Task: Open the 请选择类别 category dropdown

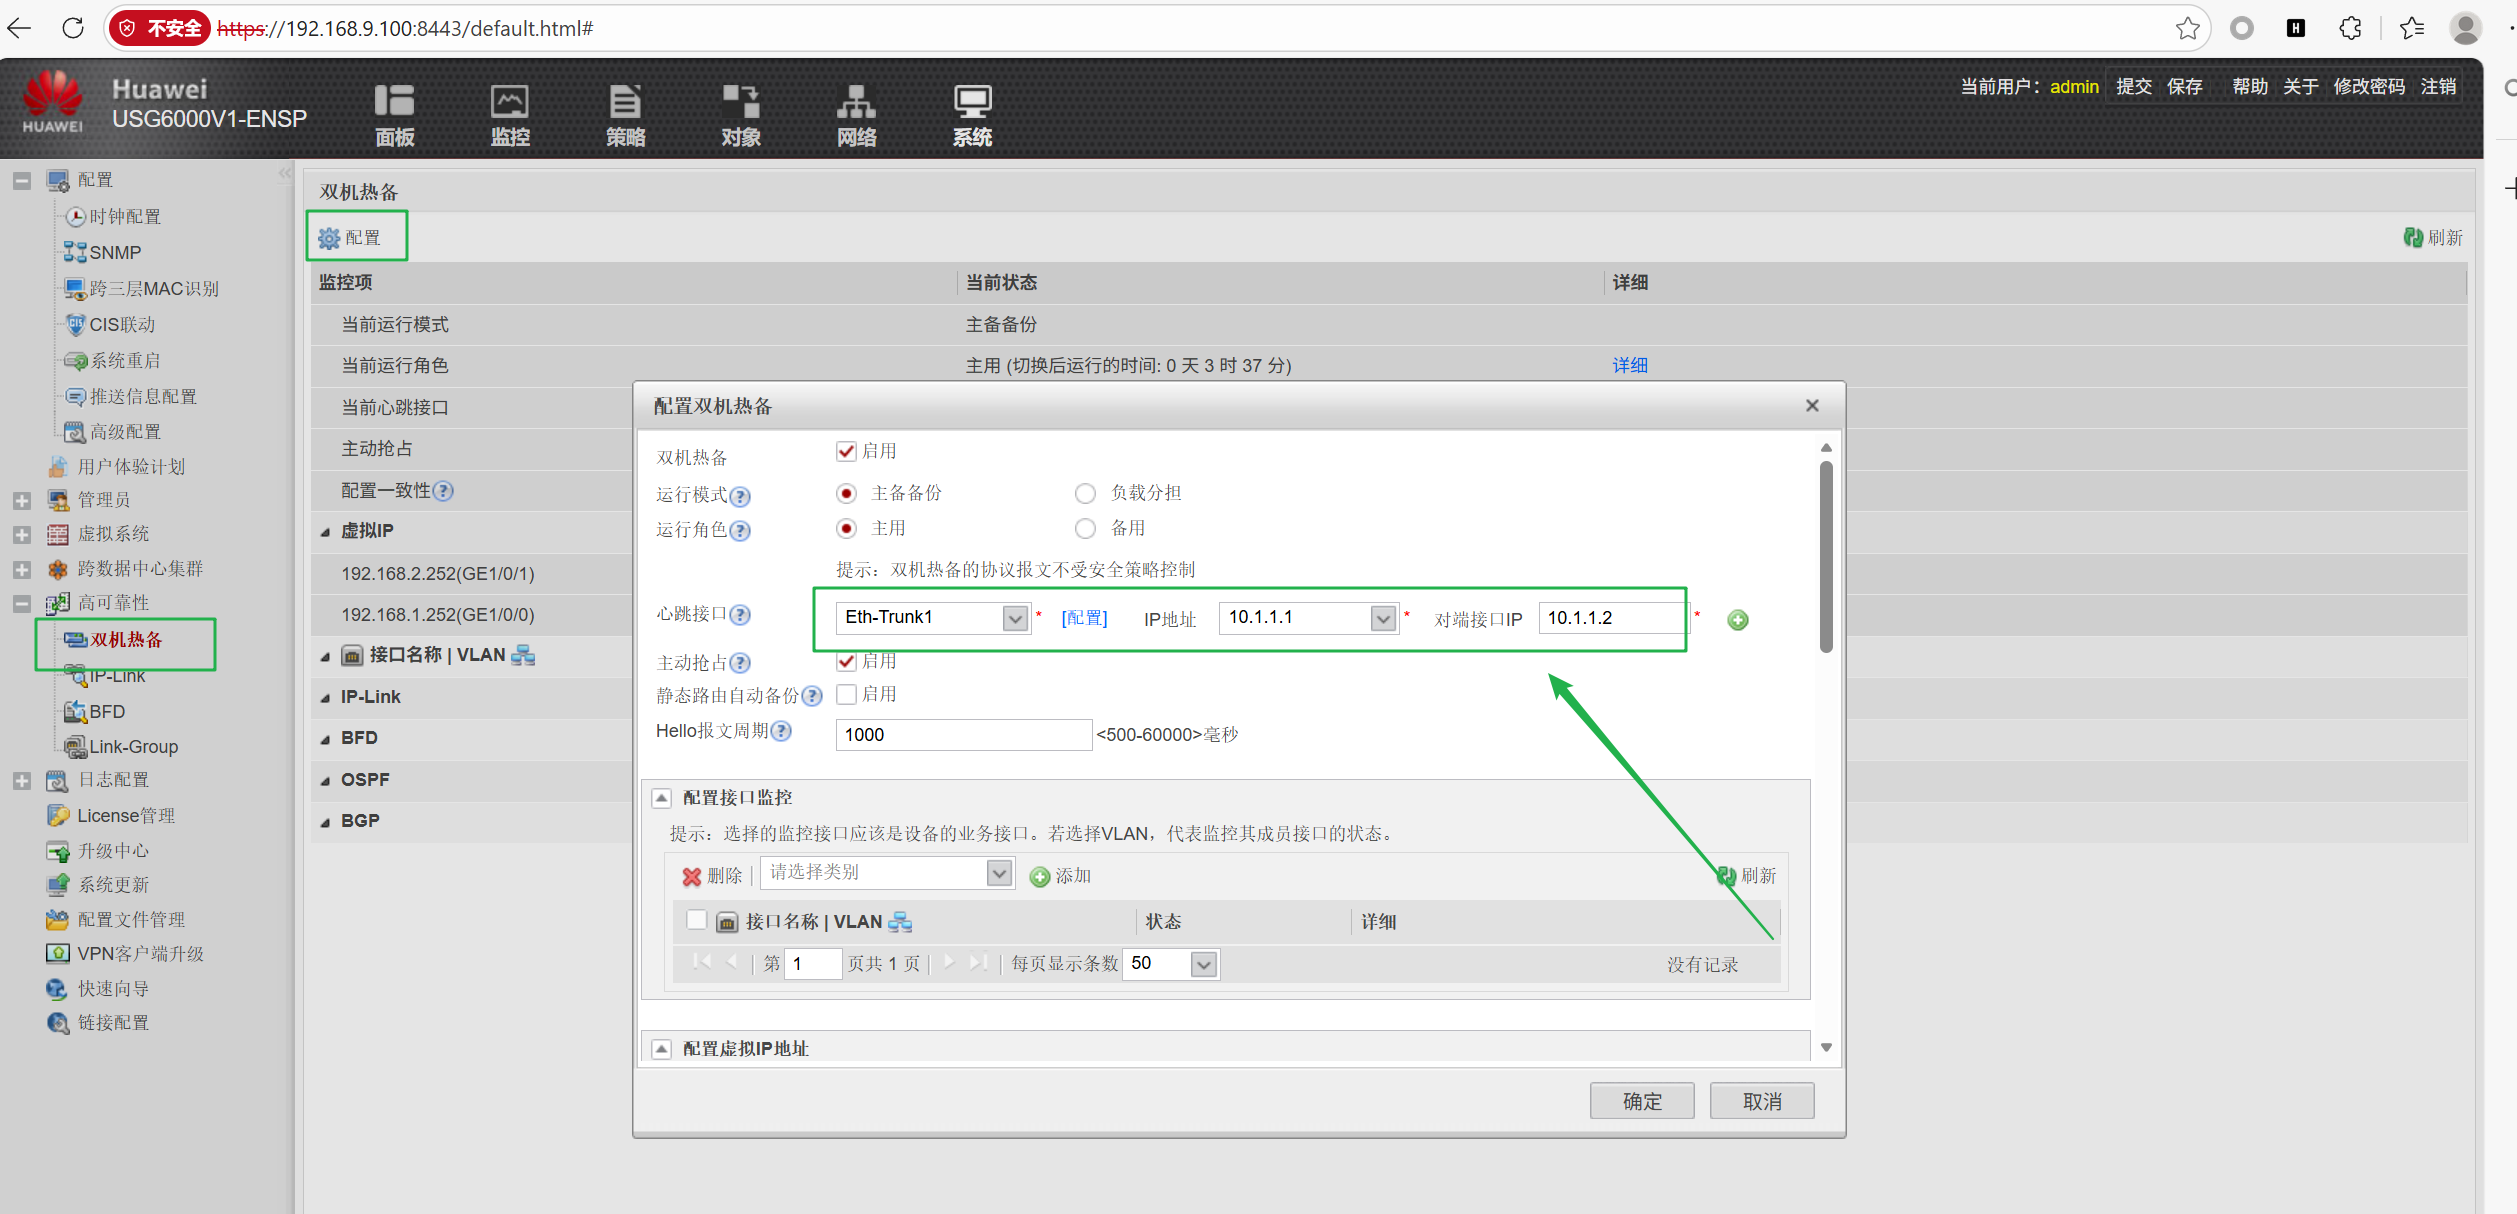Action: coord(999,873)
